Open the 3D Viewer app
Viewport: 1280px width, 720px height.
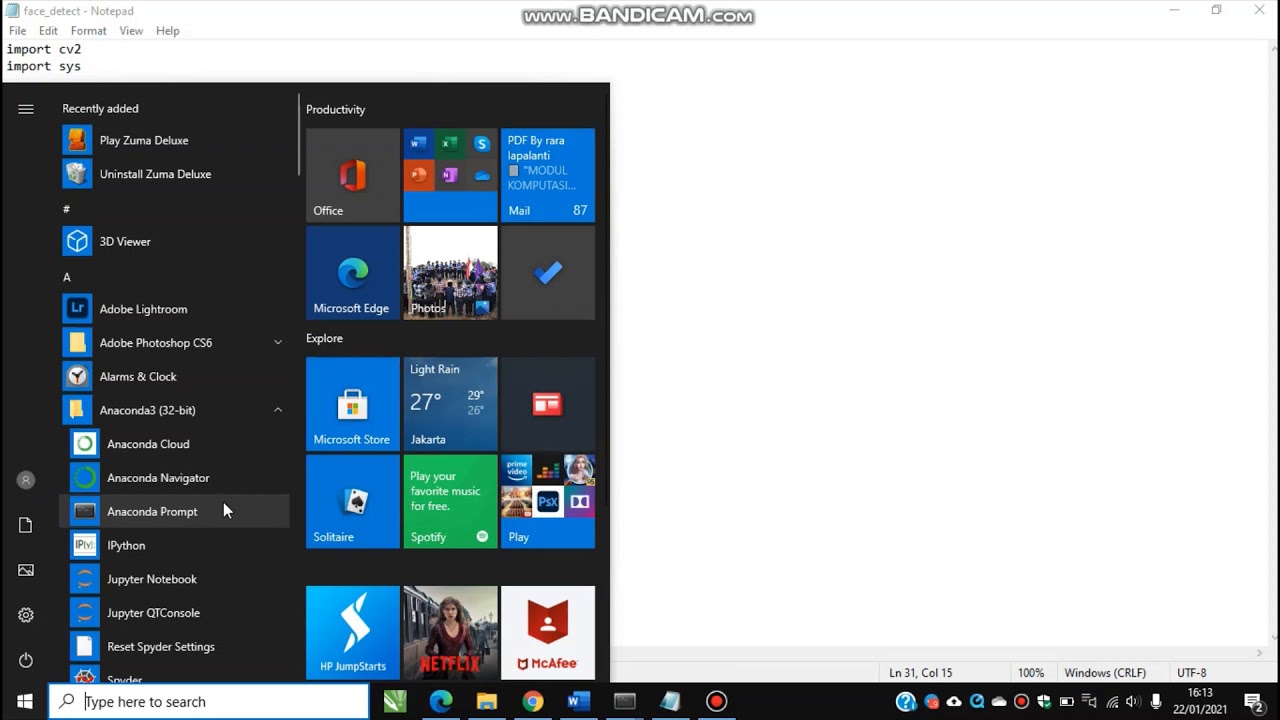(x=175, y=241)
